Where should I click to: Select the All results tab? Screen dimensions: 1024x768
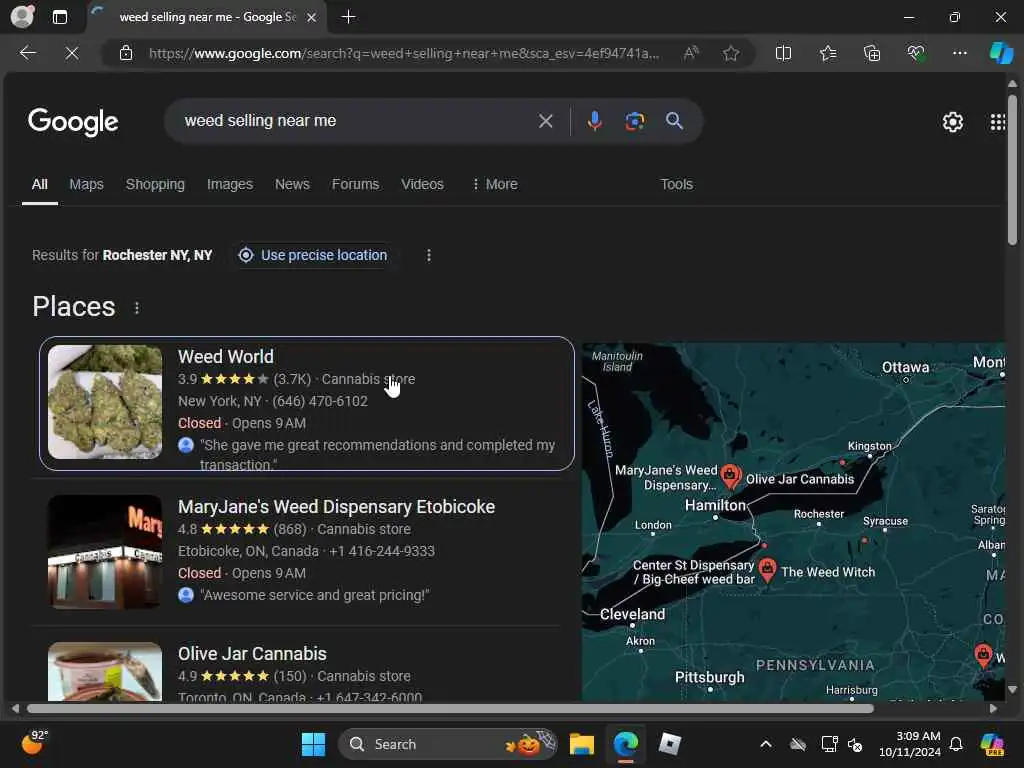[x=40, y=184]
